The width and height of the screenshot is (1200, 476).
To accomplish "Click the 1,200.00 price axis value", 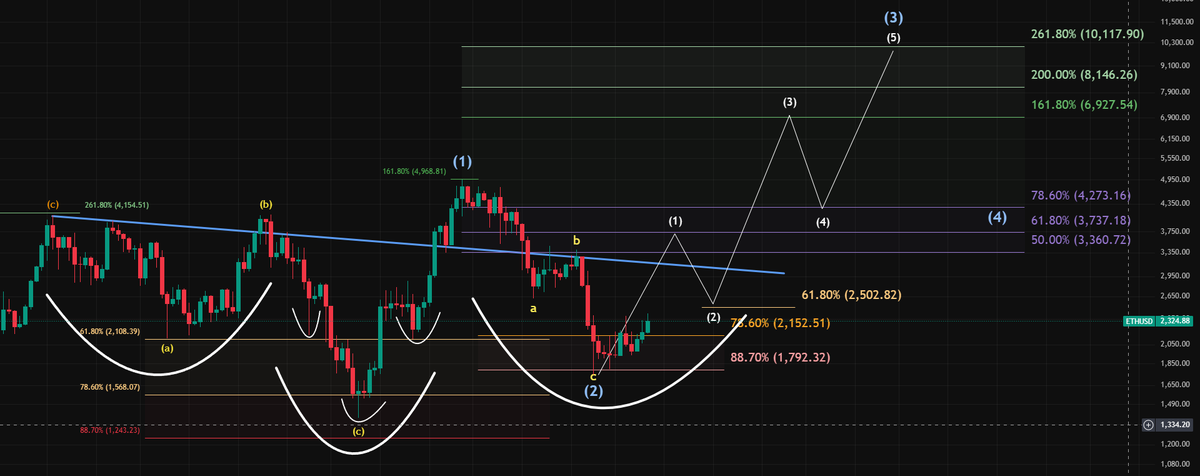I will click(x=1176, y=443).
